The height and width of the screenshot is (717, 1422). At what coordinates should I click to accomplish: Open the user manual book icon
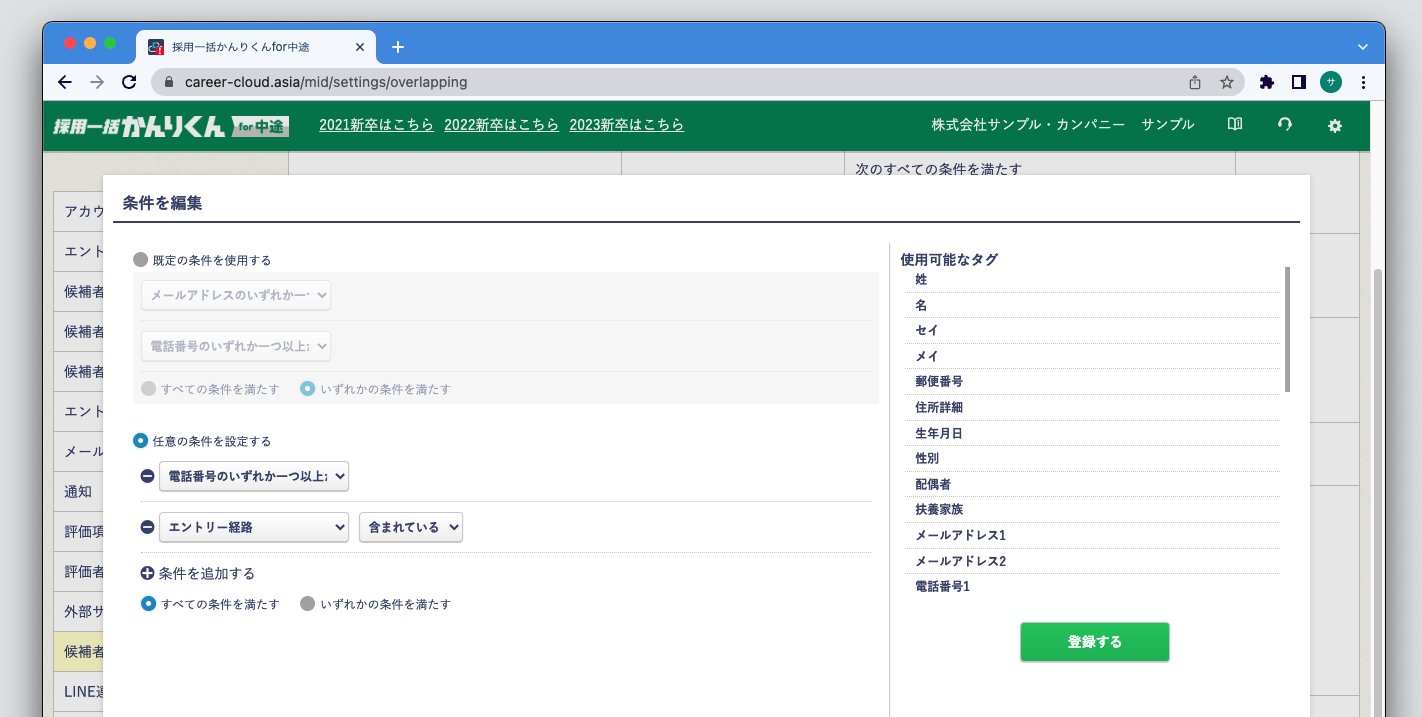[x=1234, y=124]
